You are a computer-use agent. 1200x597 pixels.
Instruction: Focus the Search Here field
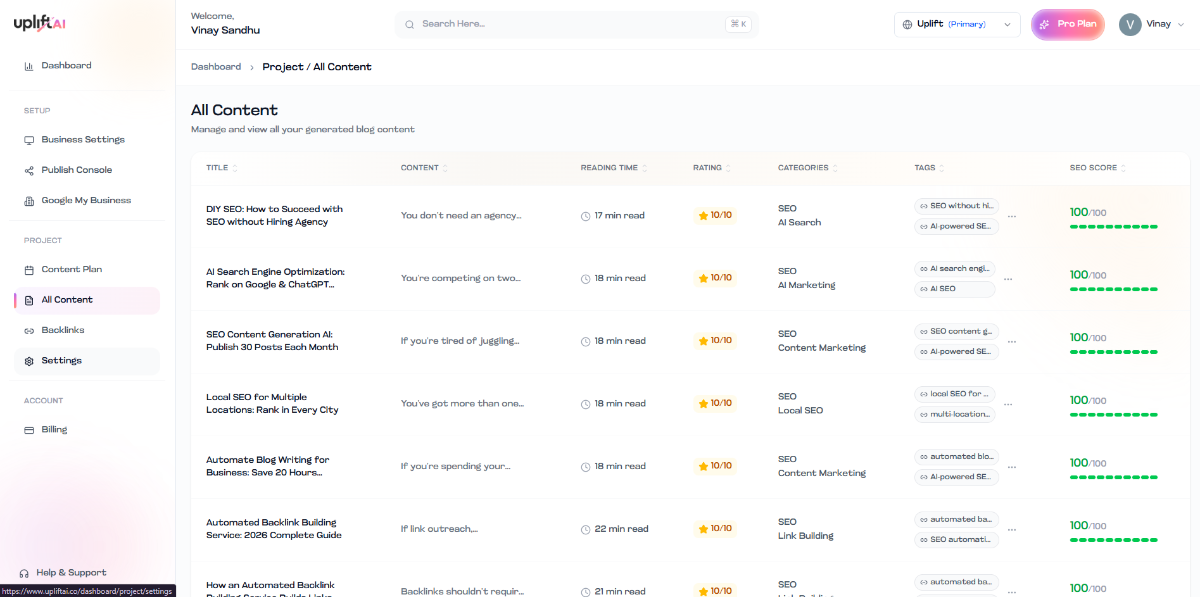[576, 24]
